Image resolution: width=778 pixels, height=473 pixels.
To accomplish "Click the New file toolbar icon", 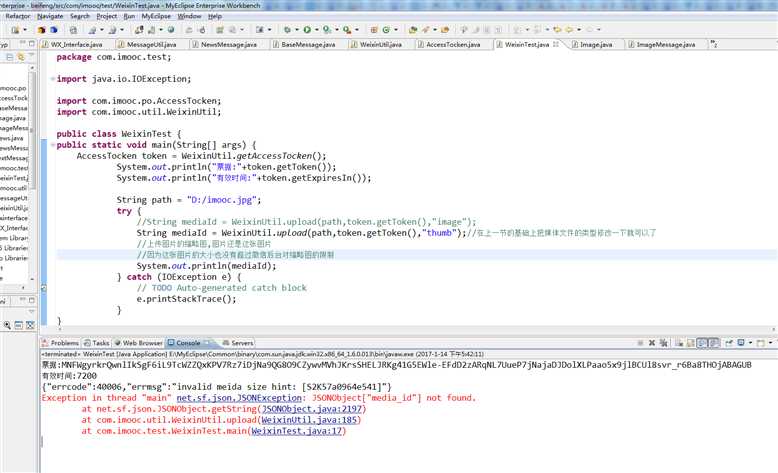I will pyautogui.click(x=15, y=30).
